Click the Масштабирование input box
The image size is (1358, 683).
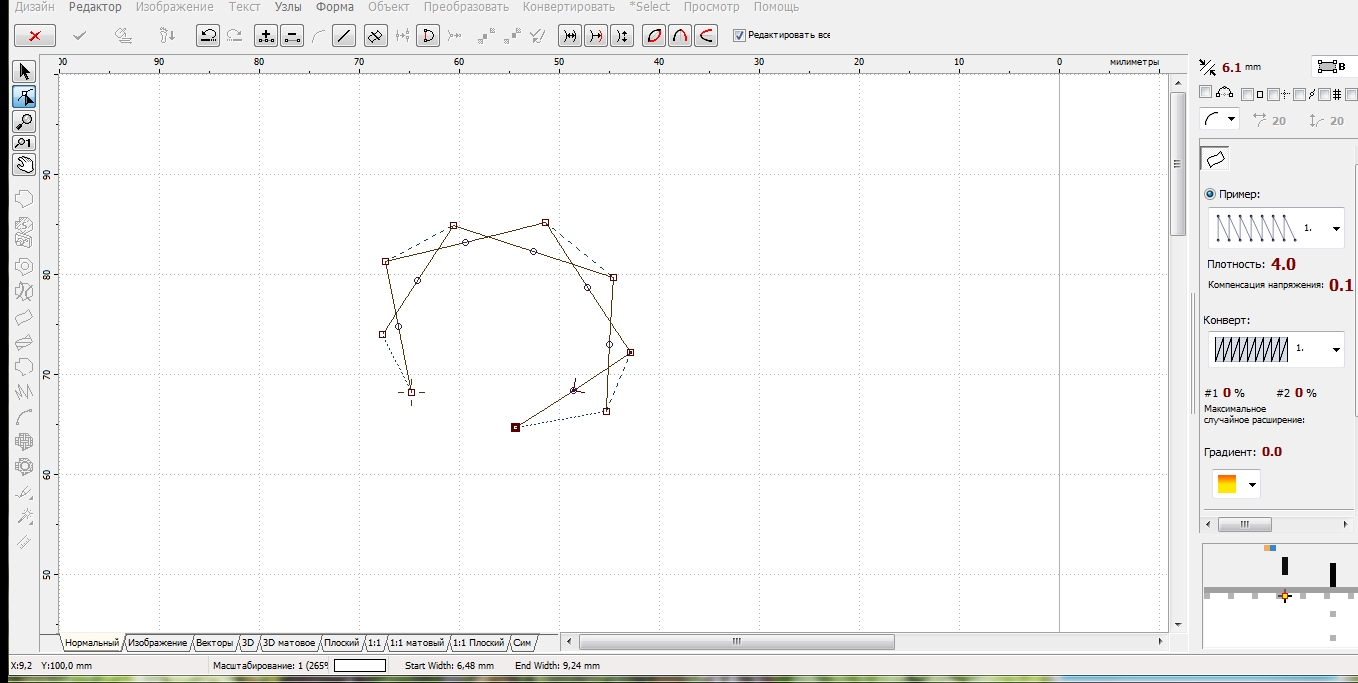pos(360,665)
